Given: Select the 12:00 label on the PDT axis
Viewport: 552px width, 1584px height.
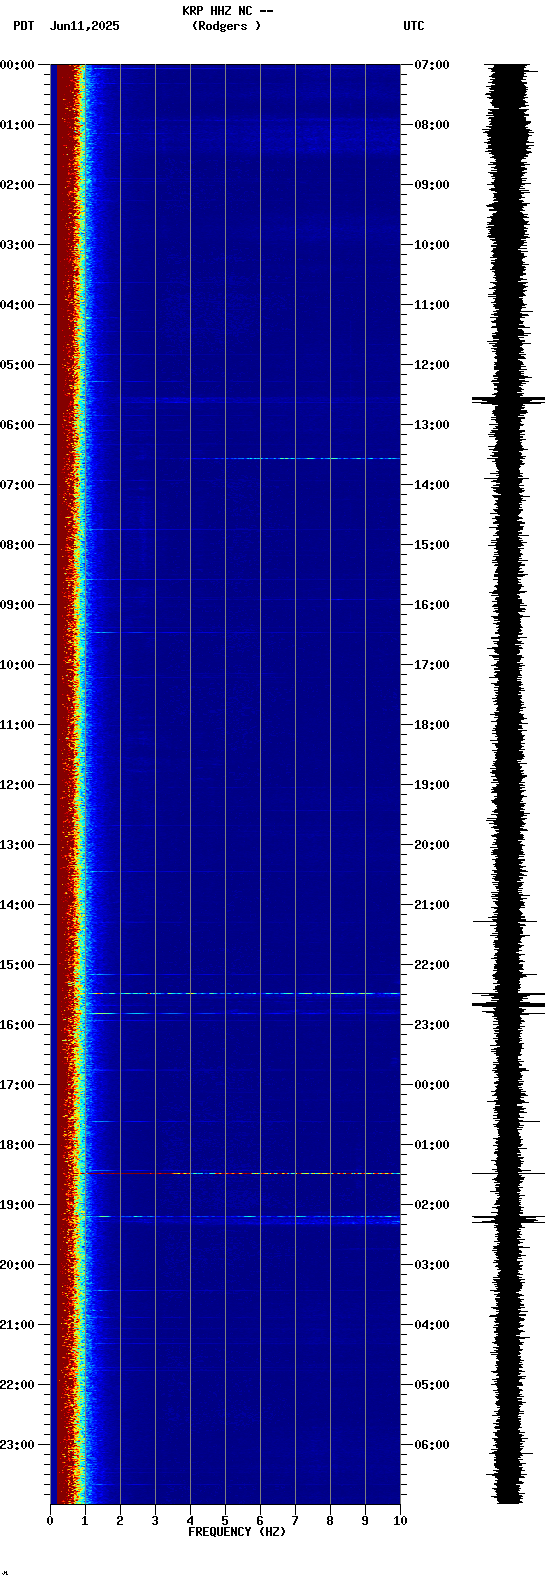Looking at the screenshot, I should pyautogui.click(x=17, y=785).
